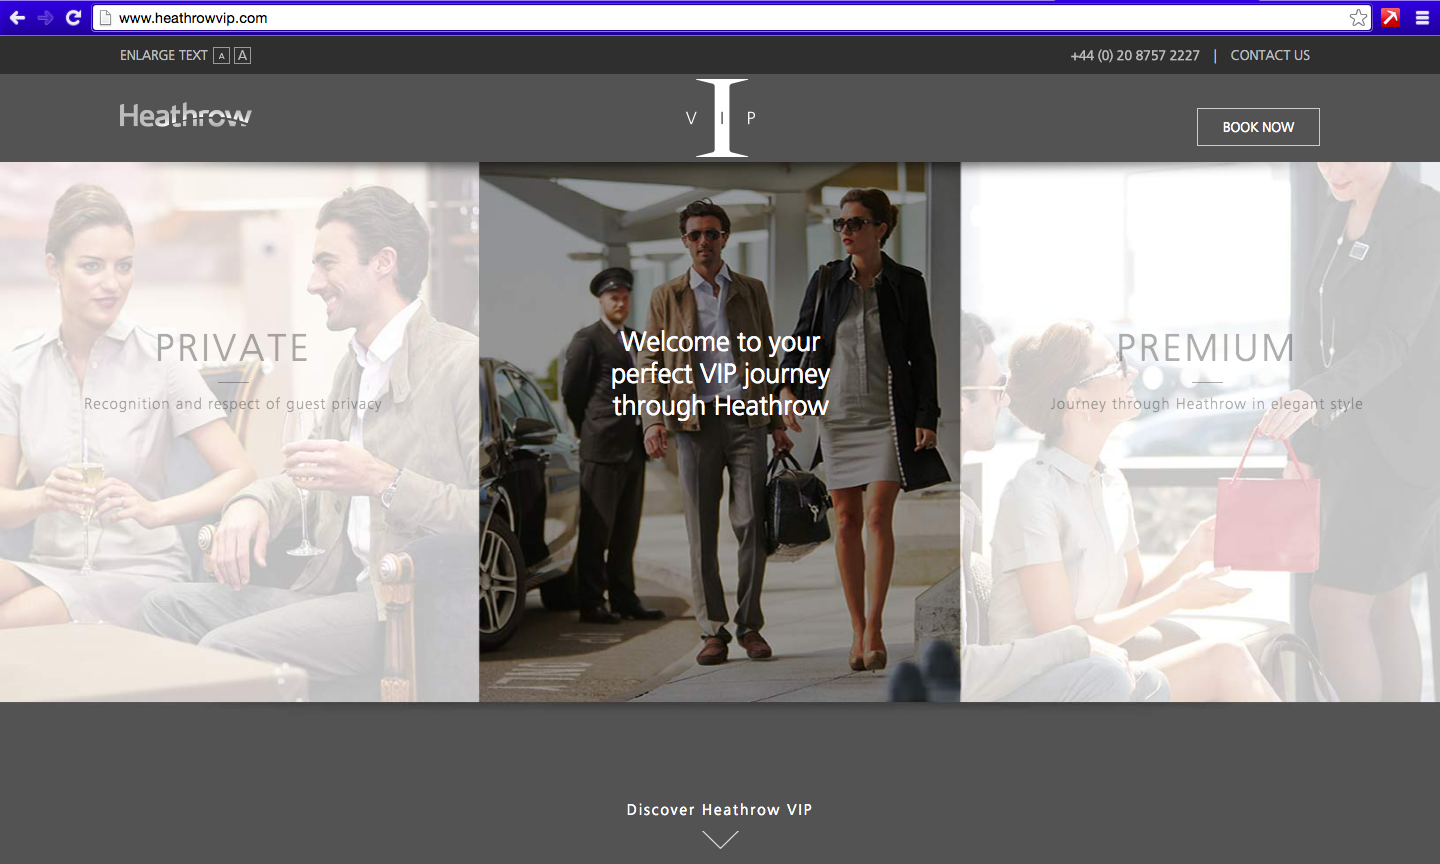Open the Premium service panel
1440x864 pixels.
(x=1200, y=432)
